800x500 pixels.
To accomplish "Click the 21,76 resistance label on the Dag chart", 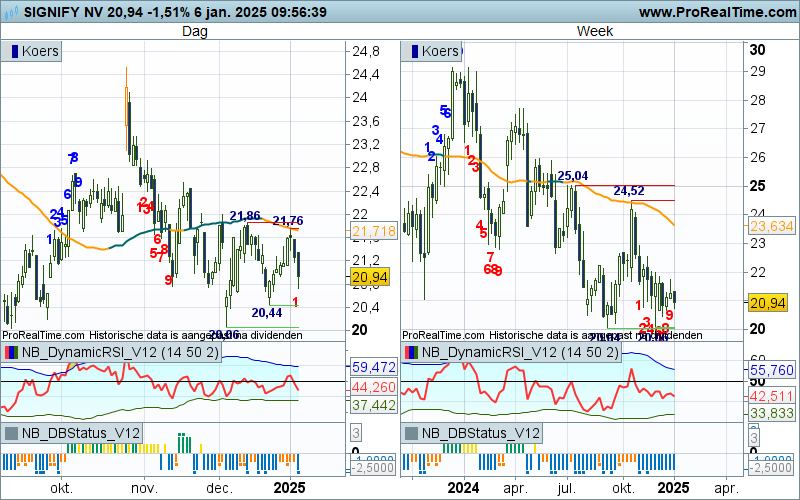I will pyautogui.click(x=288, y=221).
